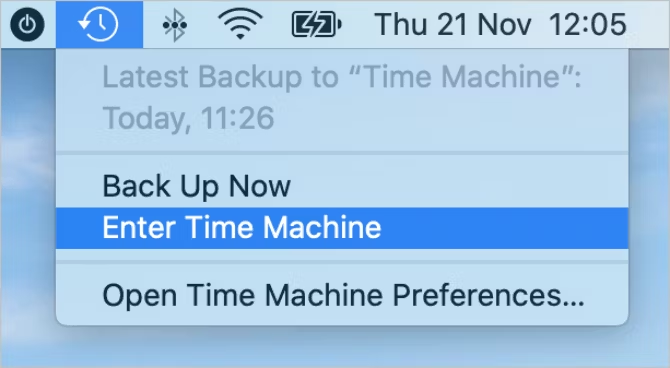This screenshot has width=670, height=368.
Task: Start a backup via Back Up Now
Action: 197,186
